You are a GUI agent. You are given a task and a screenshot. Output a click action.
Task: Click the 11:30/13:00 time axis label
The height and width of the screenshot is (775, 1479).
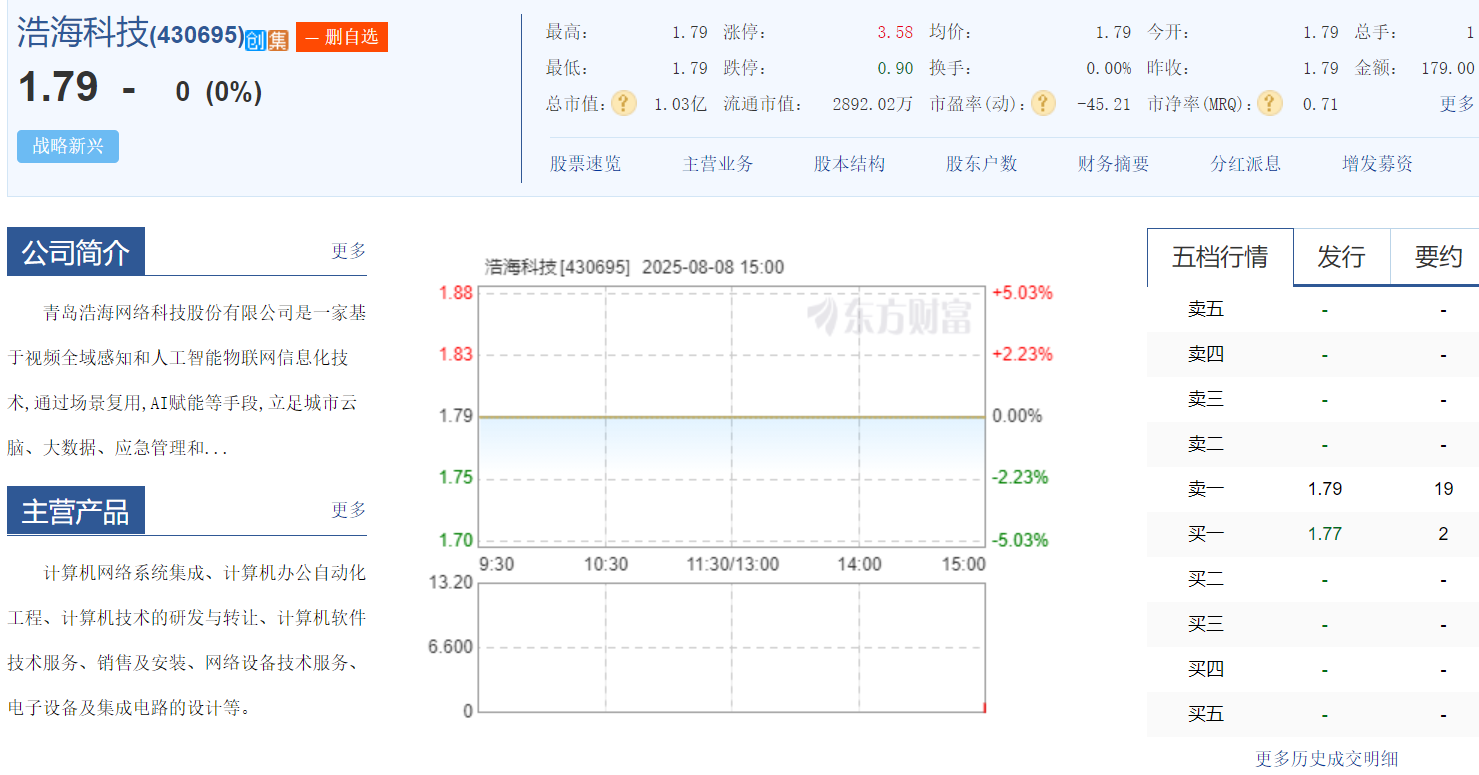(x=732, y=564)
